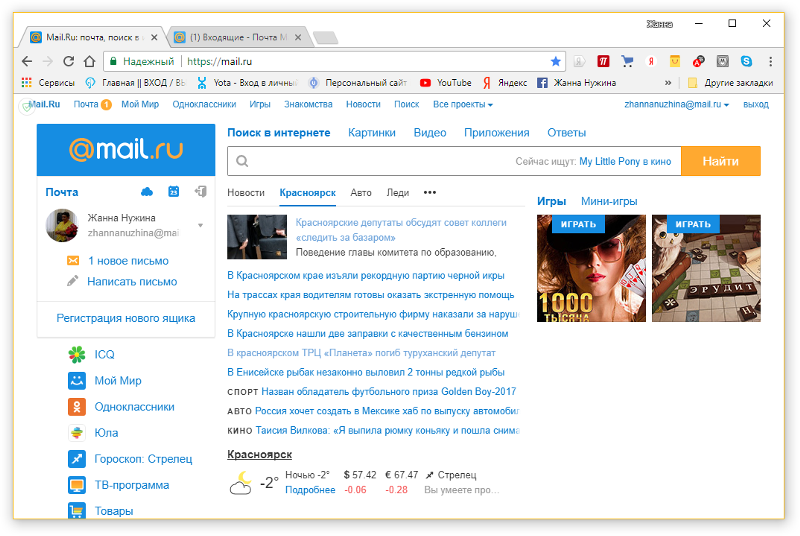Open the Мой Мир smiley icon
The width and height of the screenshot is (800, 536).
coord(77,380)
